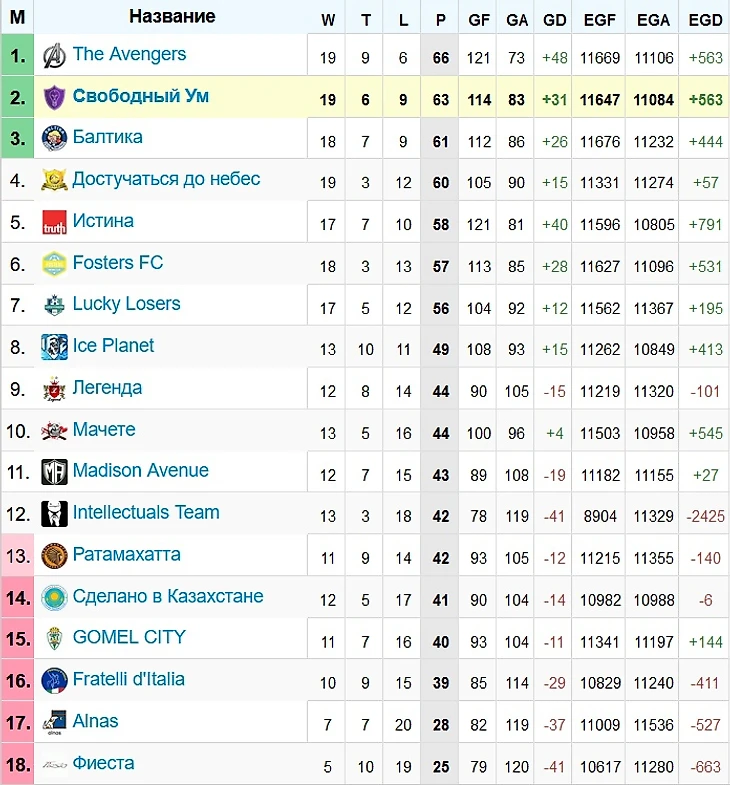This screenshot has height=785, width=730.
Task: Sort by the EGD column header
Action: [706, 18]
